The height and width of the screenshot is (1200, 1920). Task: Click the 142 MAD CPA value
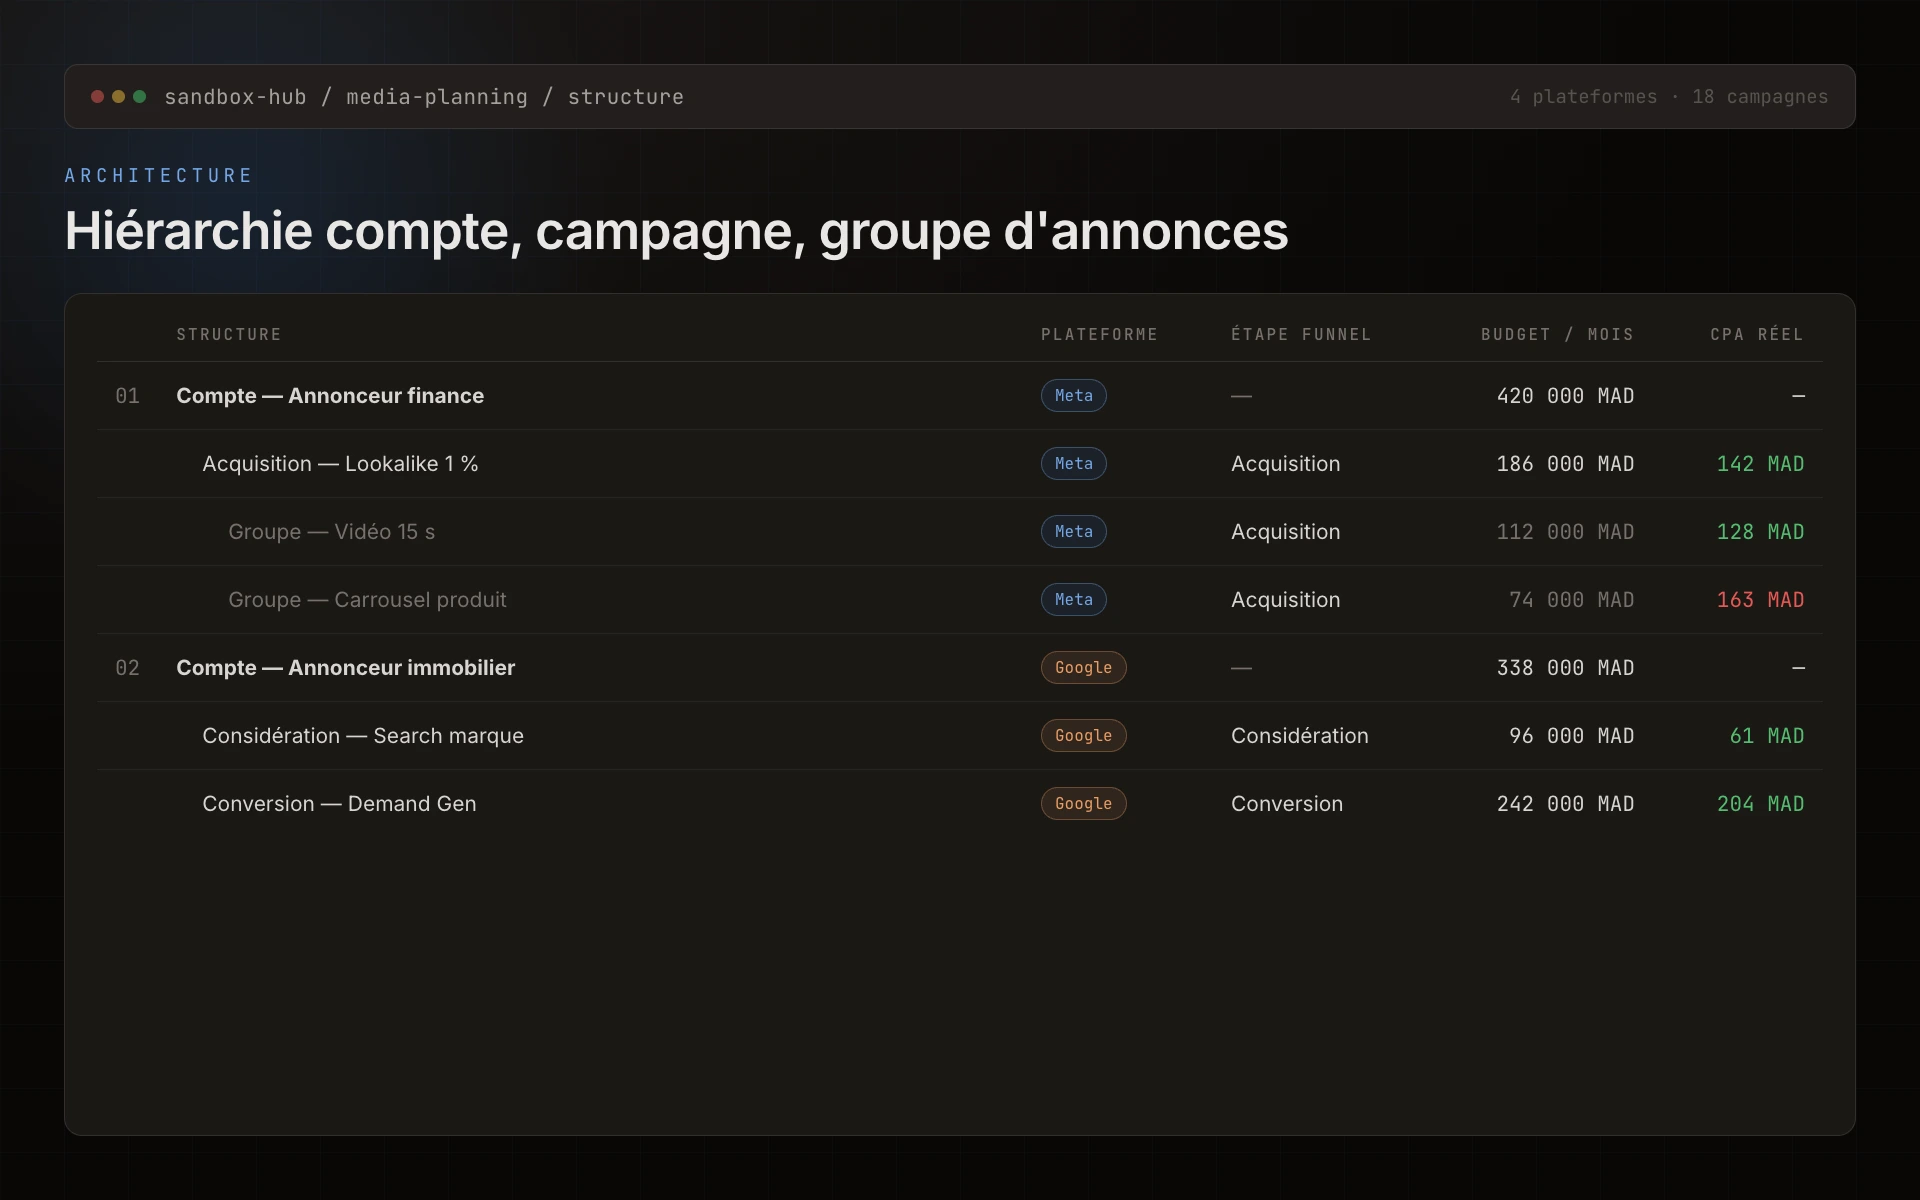click(1760, 464)
